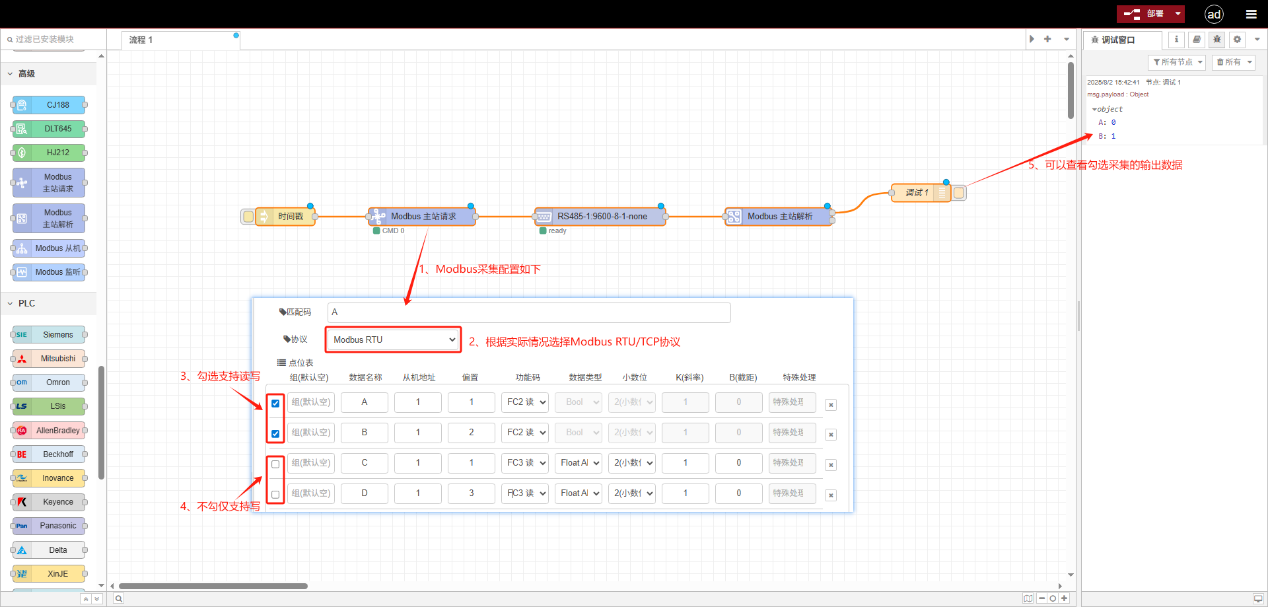
Task: Uncheck the checkbox for row A
Action: pyautogui.click(x=276, y=403)
